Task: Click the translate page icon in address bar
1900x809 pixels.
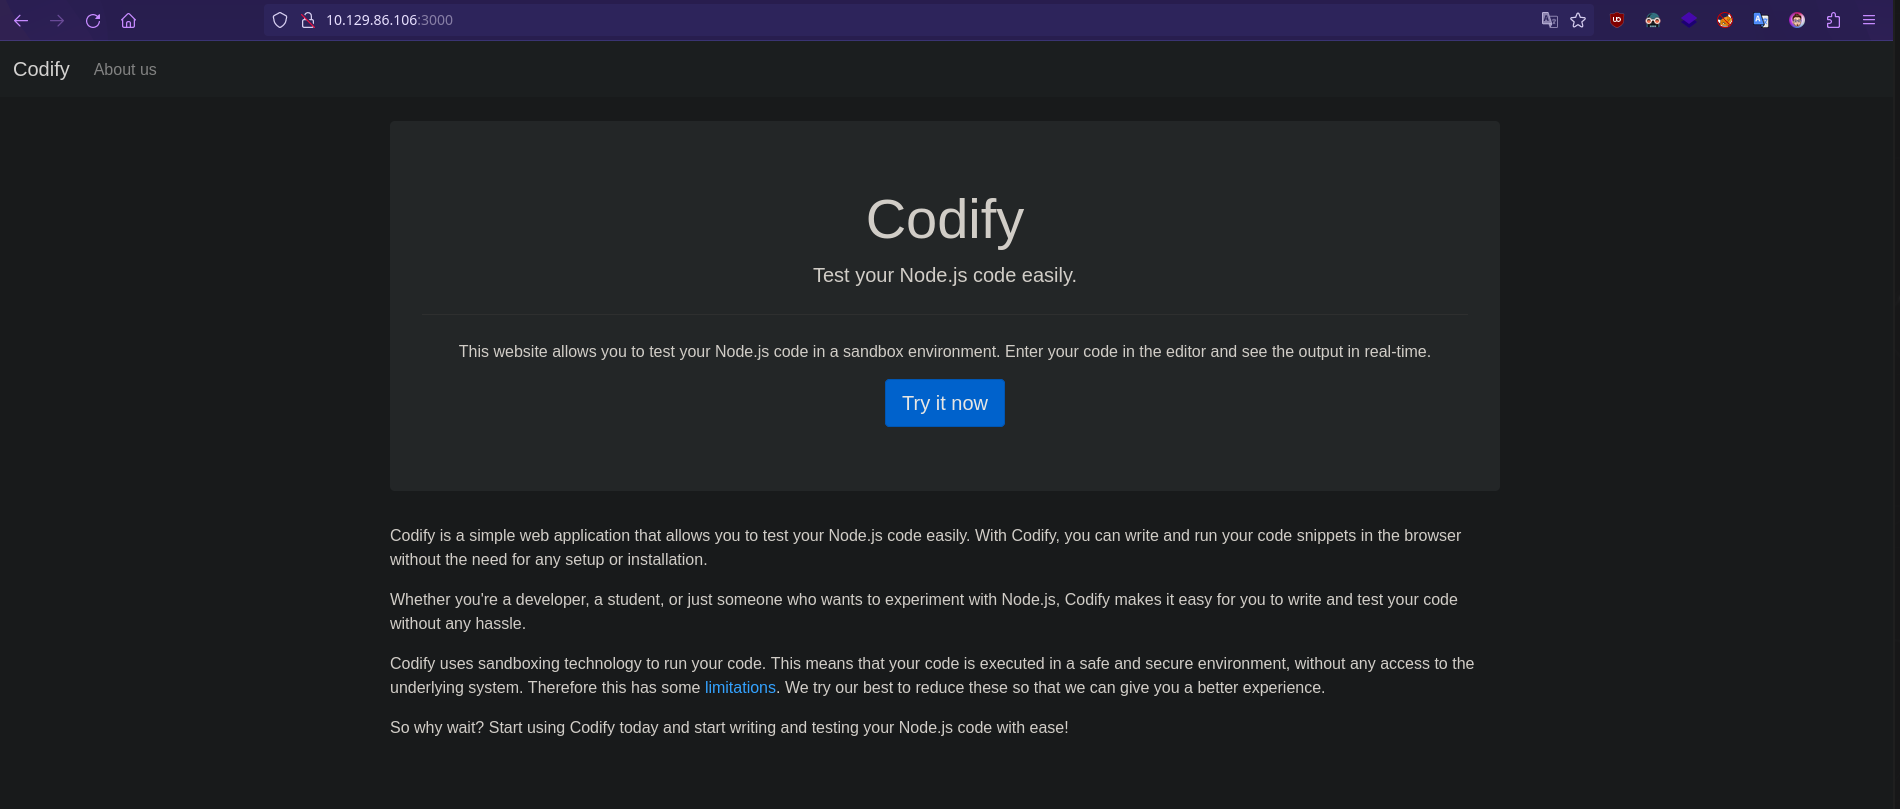Action: [x=1549, y=20]
